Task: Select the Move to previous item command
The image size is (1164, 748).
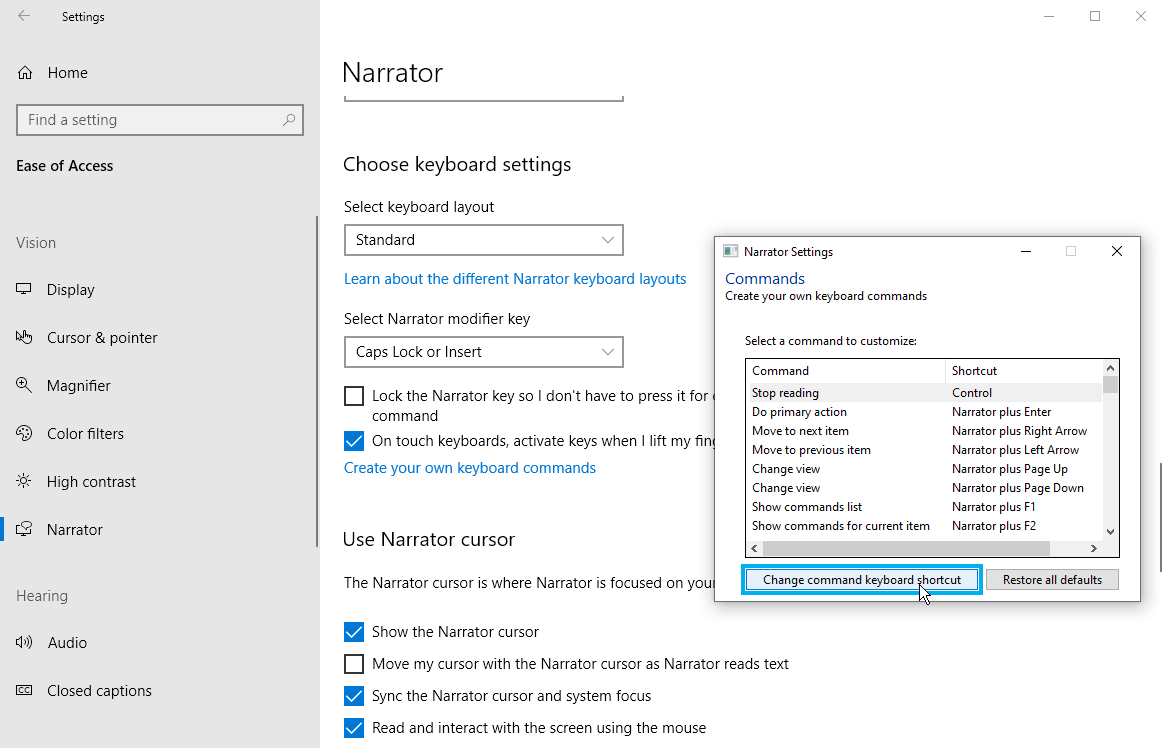Action: pyautogui.click(x=924, y=450)
